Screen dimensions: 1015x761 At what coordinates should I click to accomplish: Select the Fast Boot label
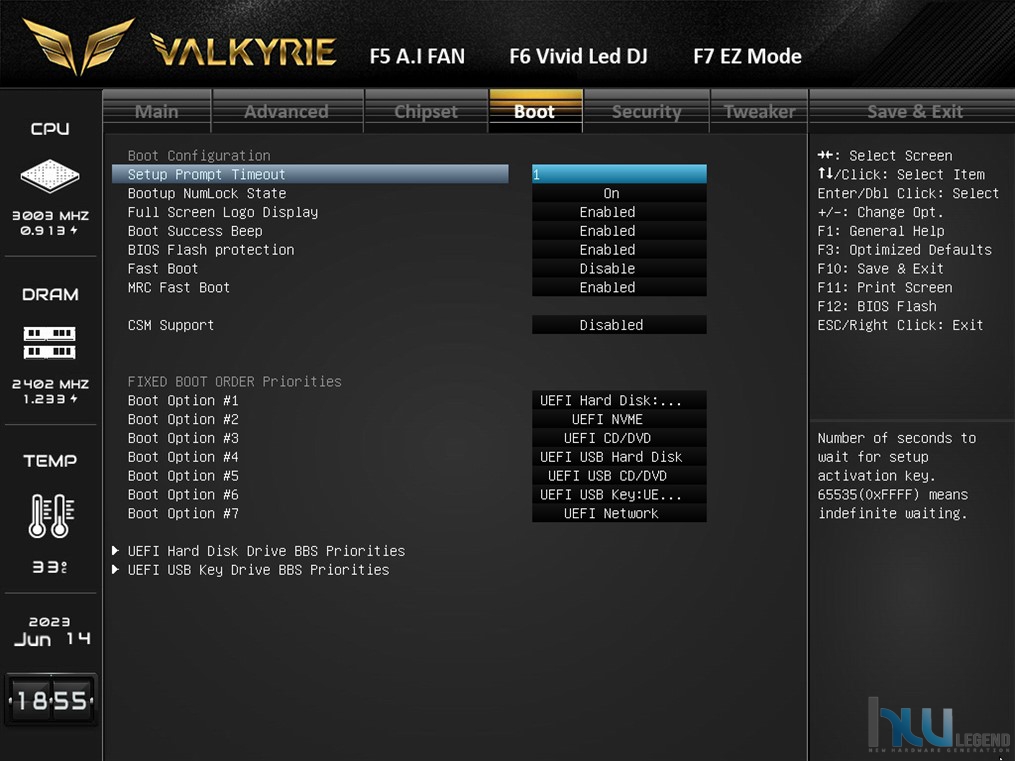click(163, 269)
